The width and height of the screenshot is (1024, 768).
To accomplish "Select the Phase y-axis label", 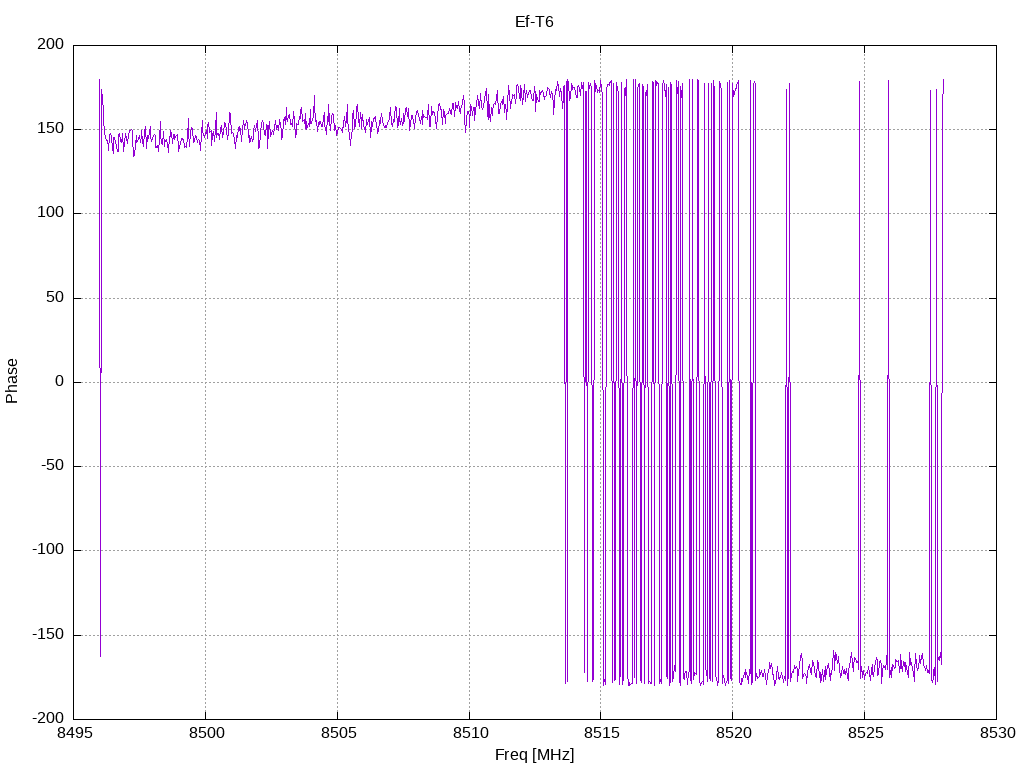I will click(12, 381).
